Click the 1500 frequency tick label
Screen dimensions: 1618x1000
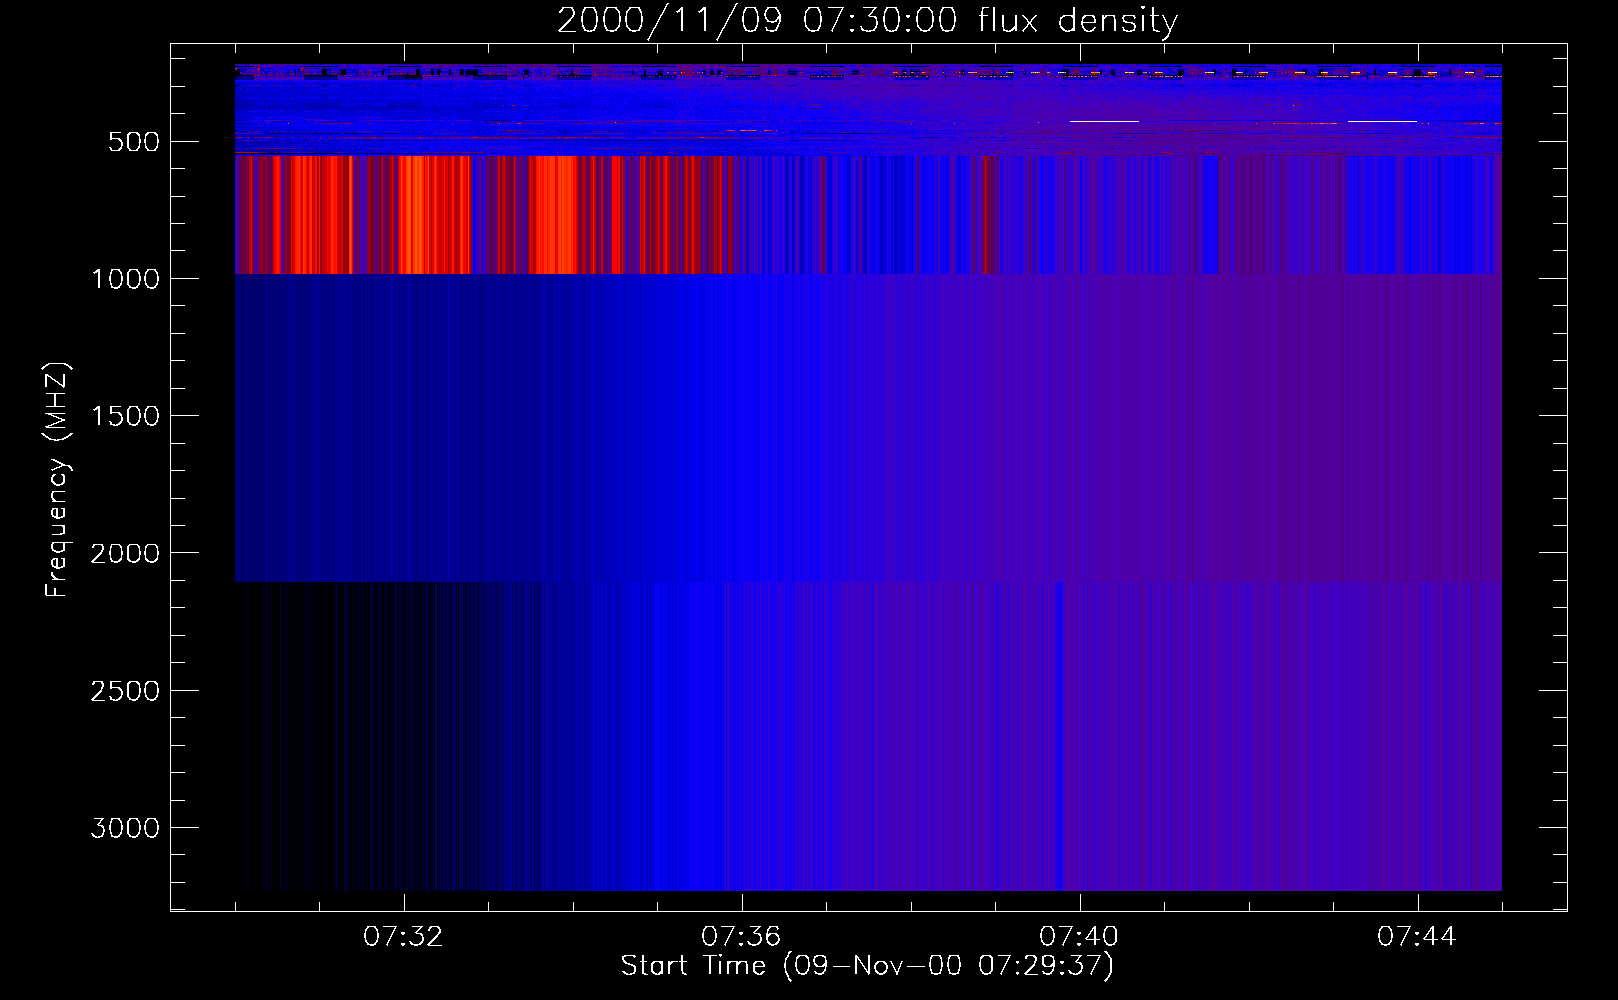tap(125, 416)
